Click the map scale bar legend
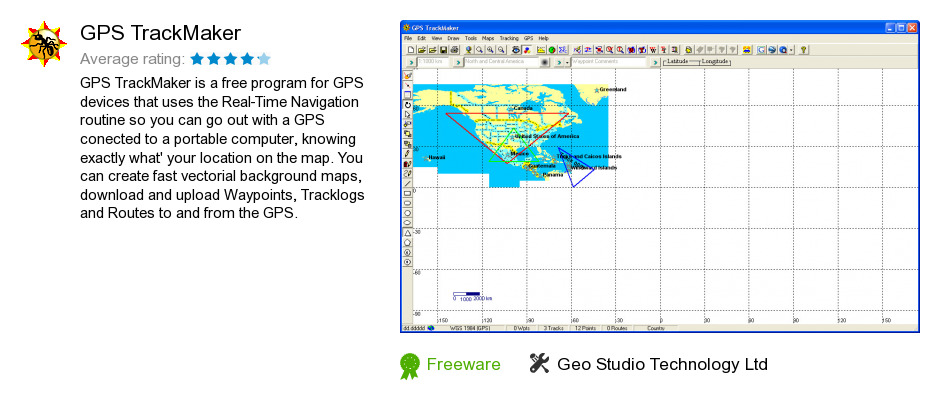This screenshot has height=410, width=940. tap(472, 296)
